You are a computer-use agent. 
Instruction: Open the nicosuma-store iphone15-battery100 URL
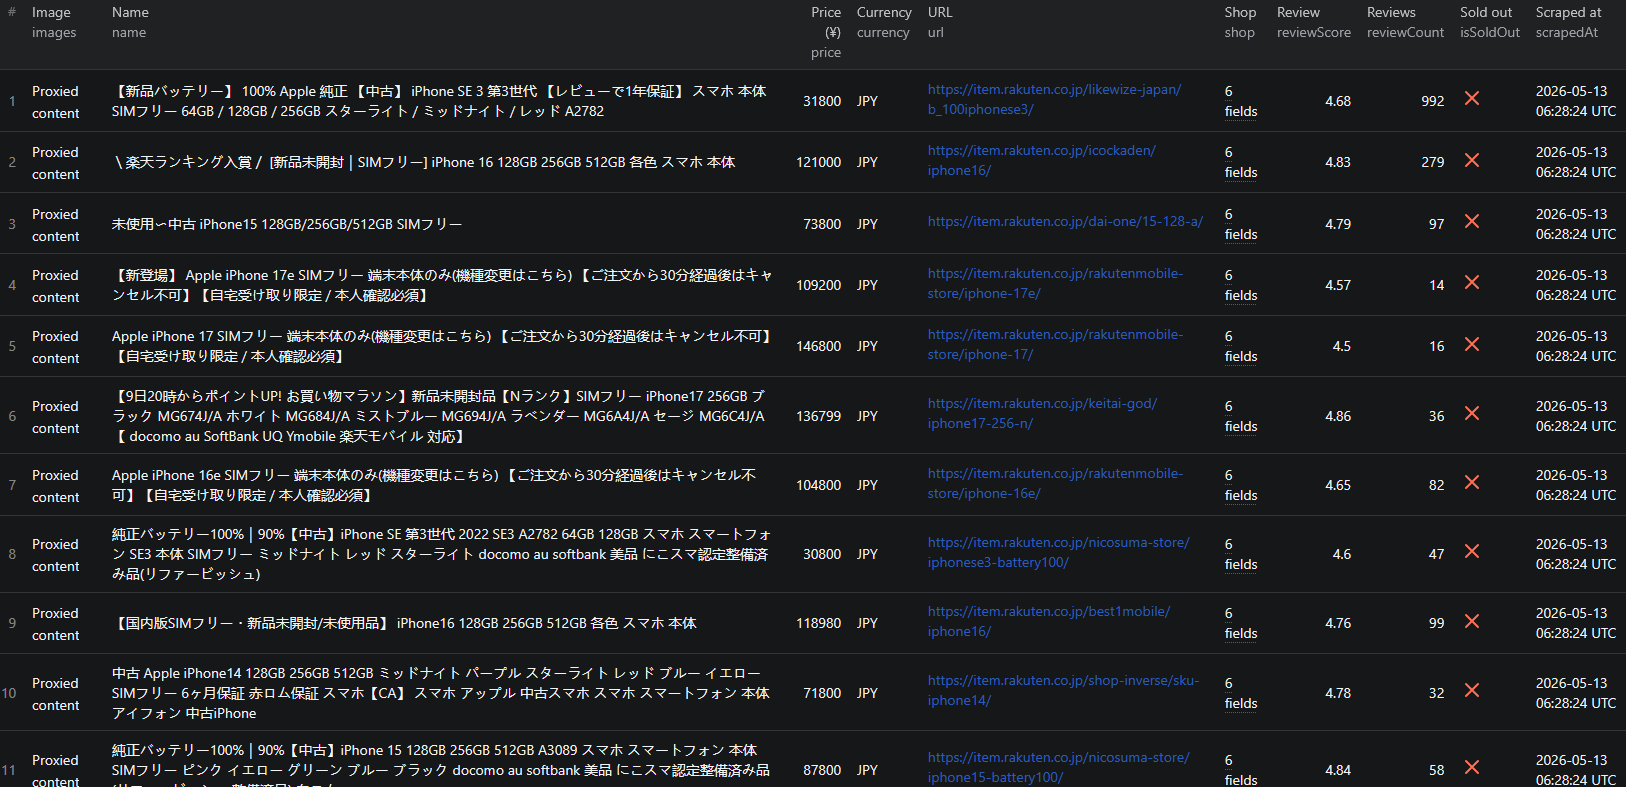tap(1058, 767)
